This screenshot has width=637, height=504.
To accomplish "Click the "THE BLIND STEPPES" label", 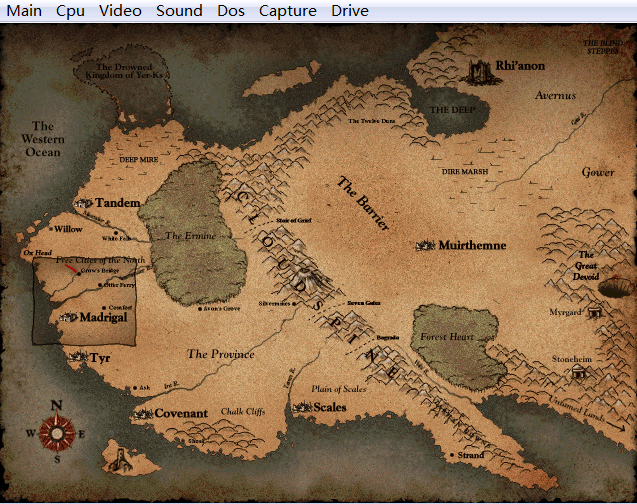I will tap(603, 47).
